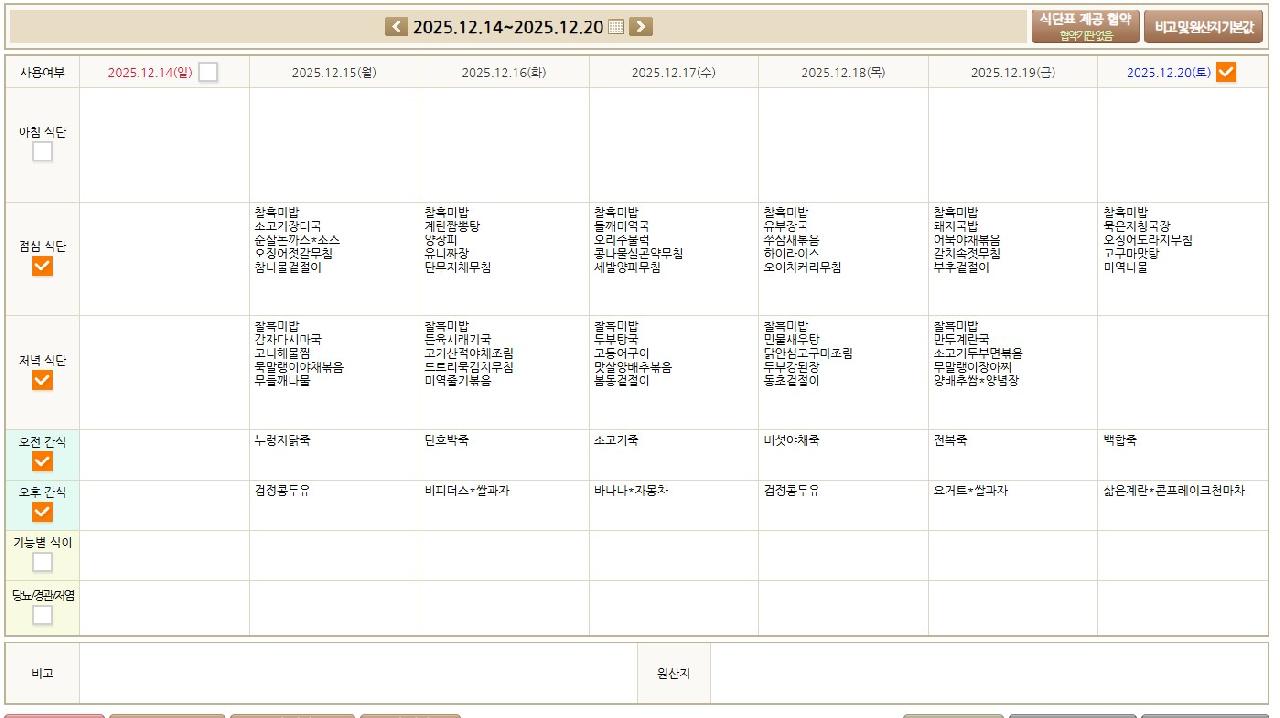Go to previous week with left arrow
The height and width of the screenshot is (718, 1280).
click(396, 27)
